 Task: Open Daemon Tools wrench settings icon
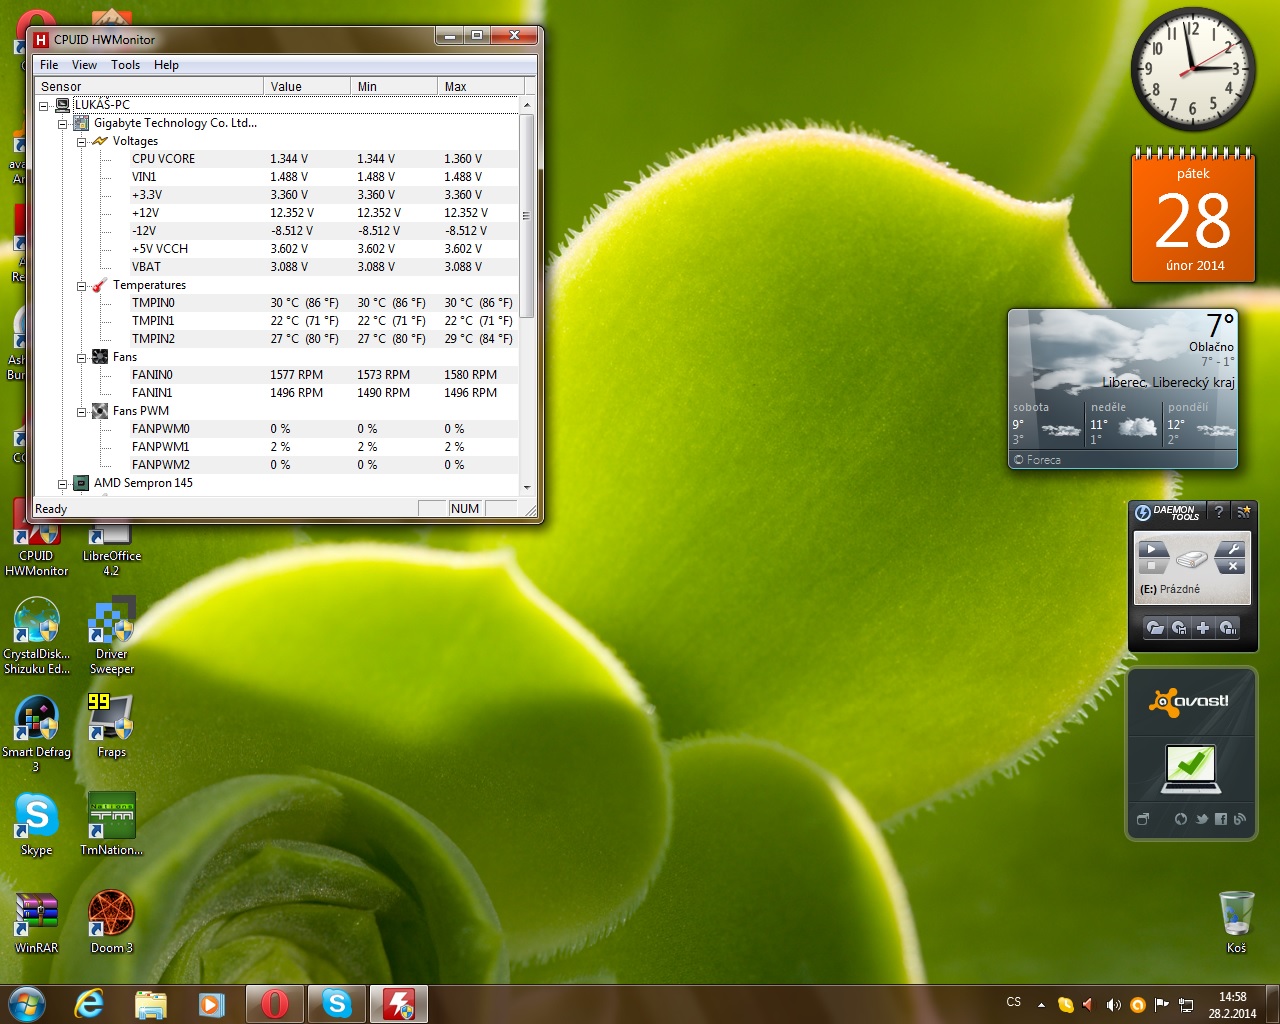click(1233, 549)
